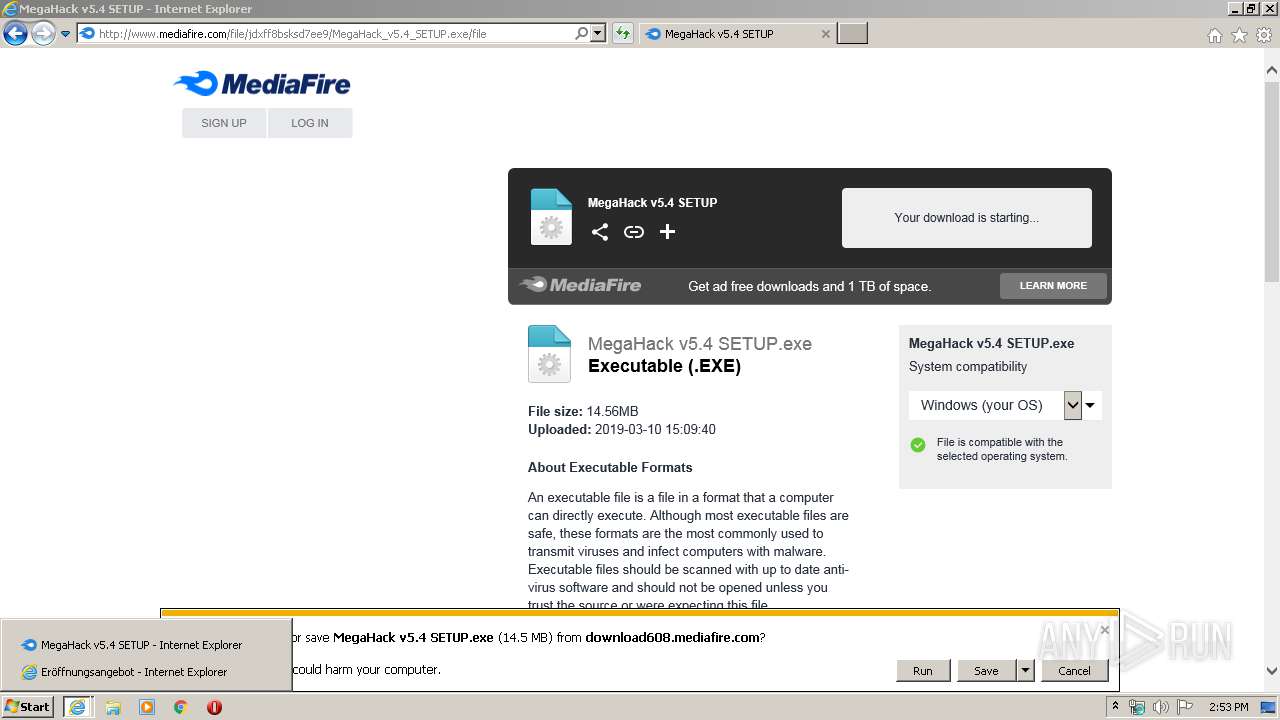Click the 'File size: 14.56MB' text
Image resolution: width=1280 pixels, height=720 pixels.
(x=583, y=411)
